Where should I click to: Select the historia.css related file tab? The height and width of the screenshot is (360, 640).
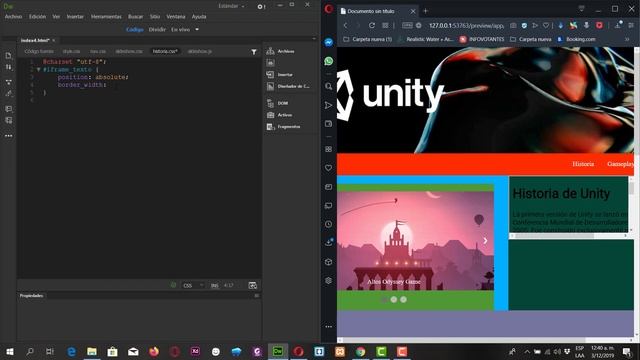tap(165, 51)
